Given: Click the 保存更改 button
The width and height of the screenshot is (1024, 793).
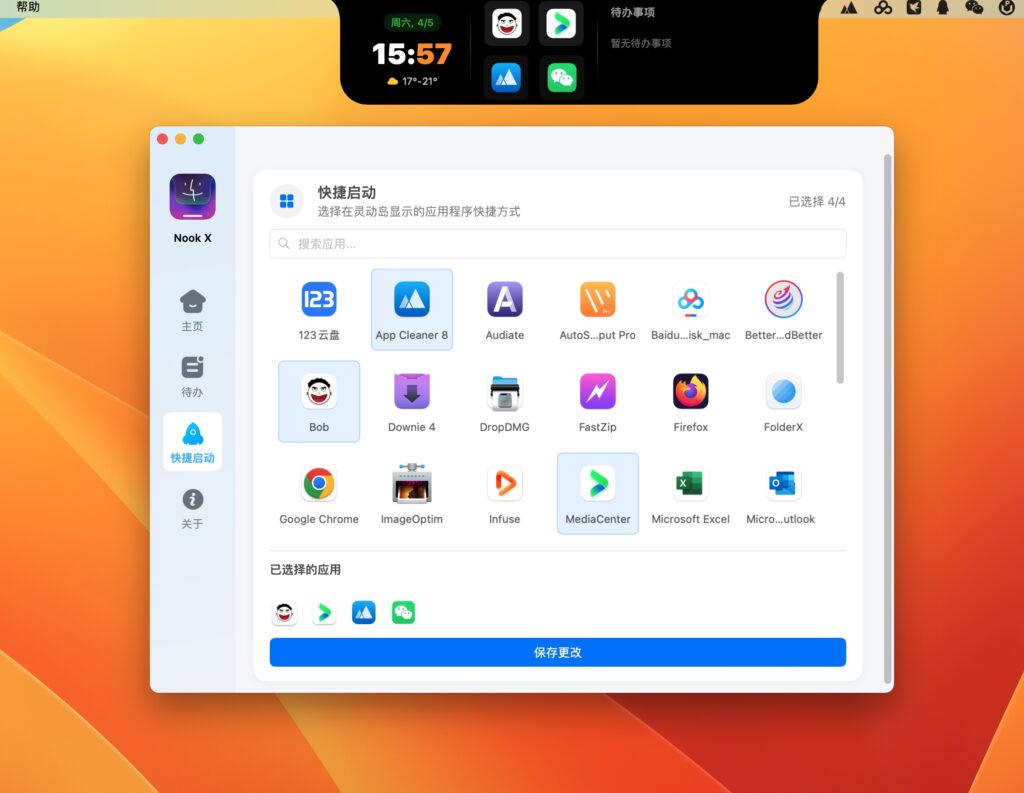Looking at the screenshot, I should 557,652.
